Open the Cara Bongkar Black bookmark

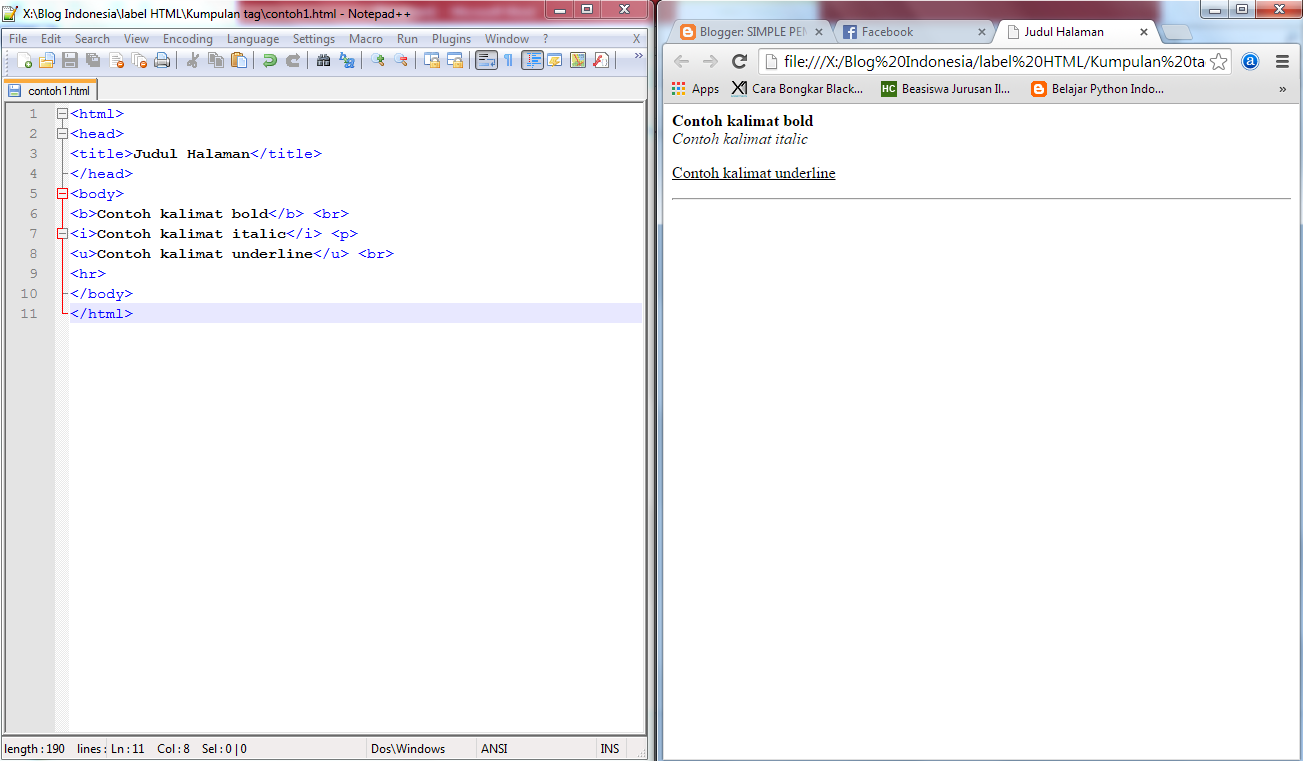(x=798, y=89)
